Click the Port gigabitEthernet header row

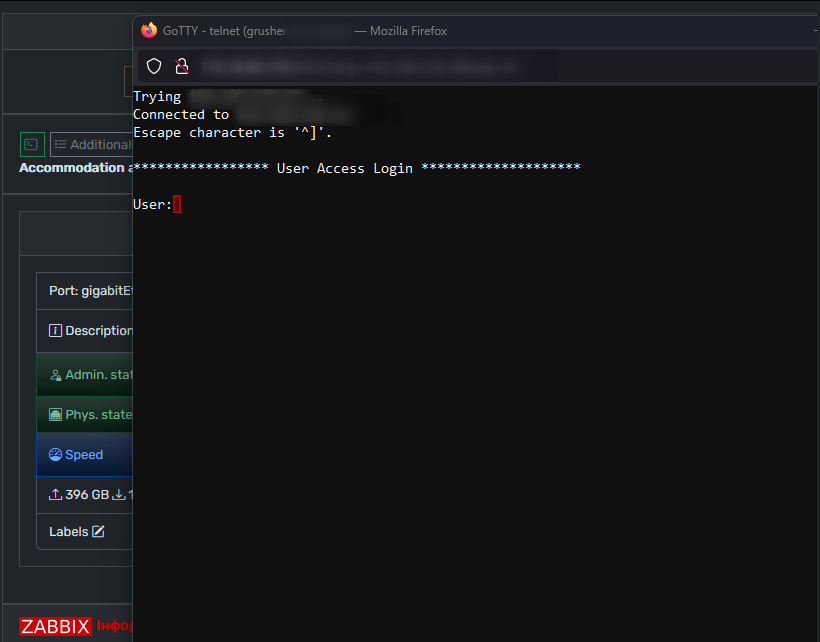[85, 291]
